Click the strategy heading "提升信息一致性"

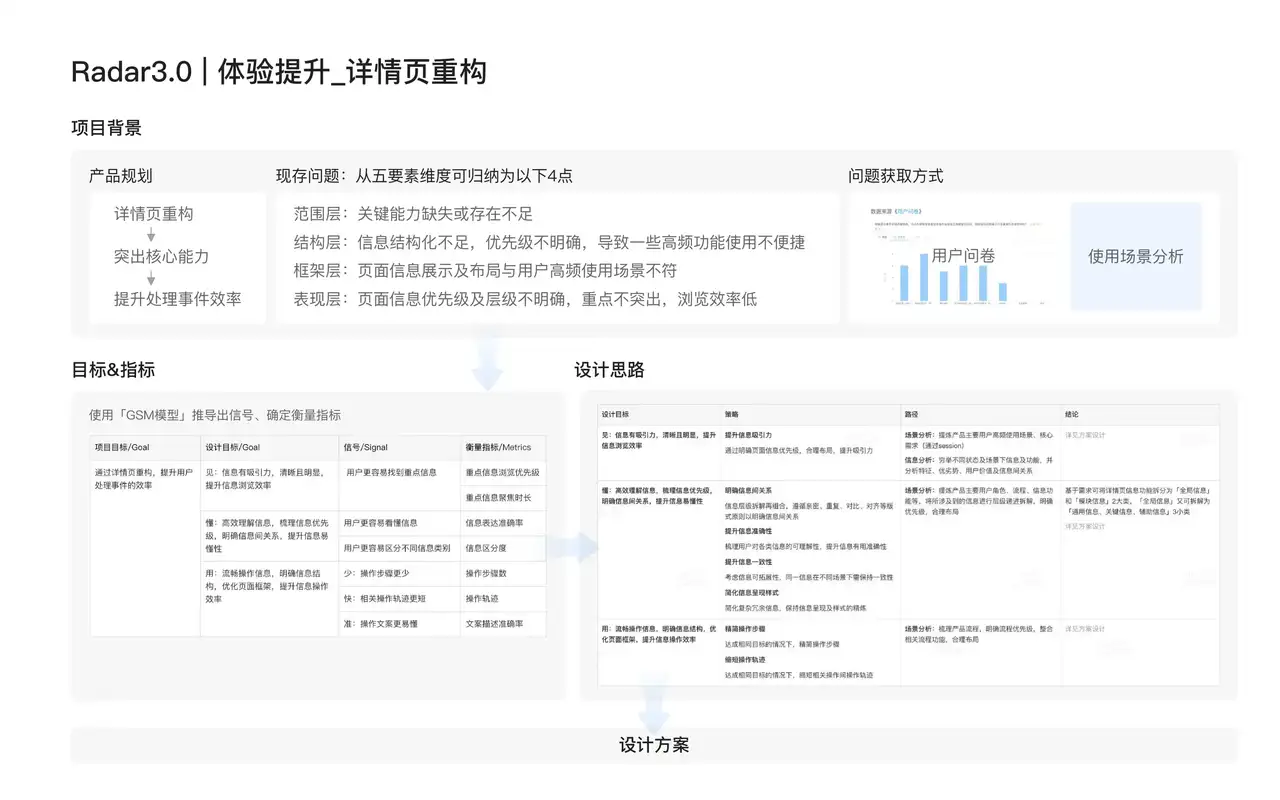(748, 562)
